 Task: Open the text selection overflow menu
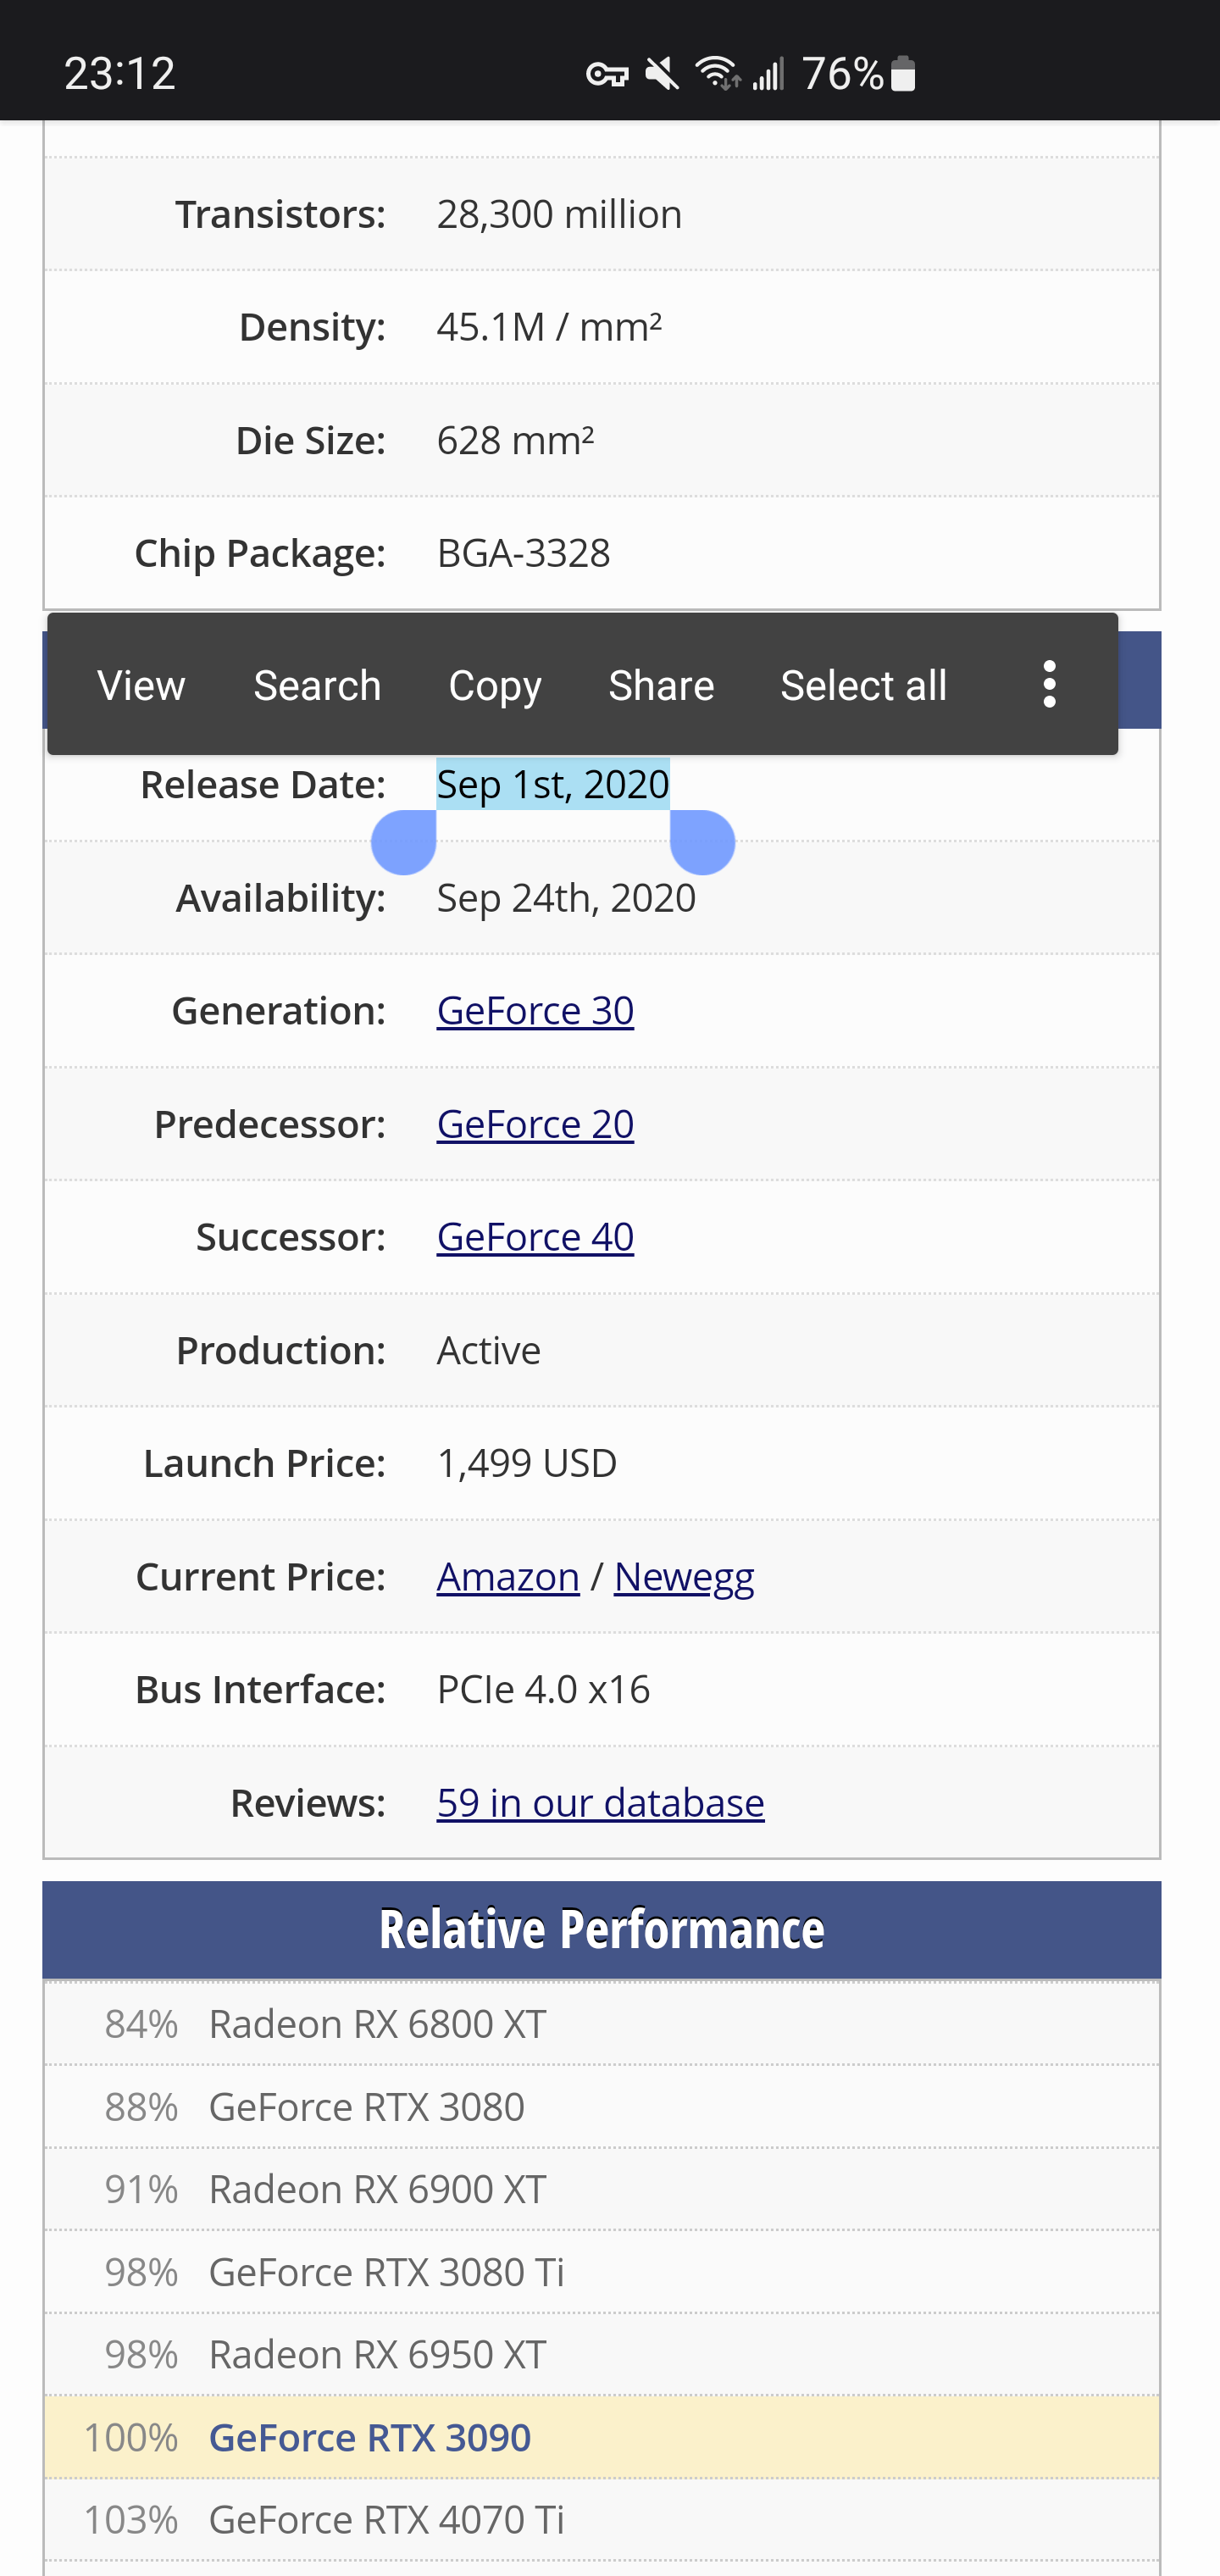[1049, 684]
